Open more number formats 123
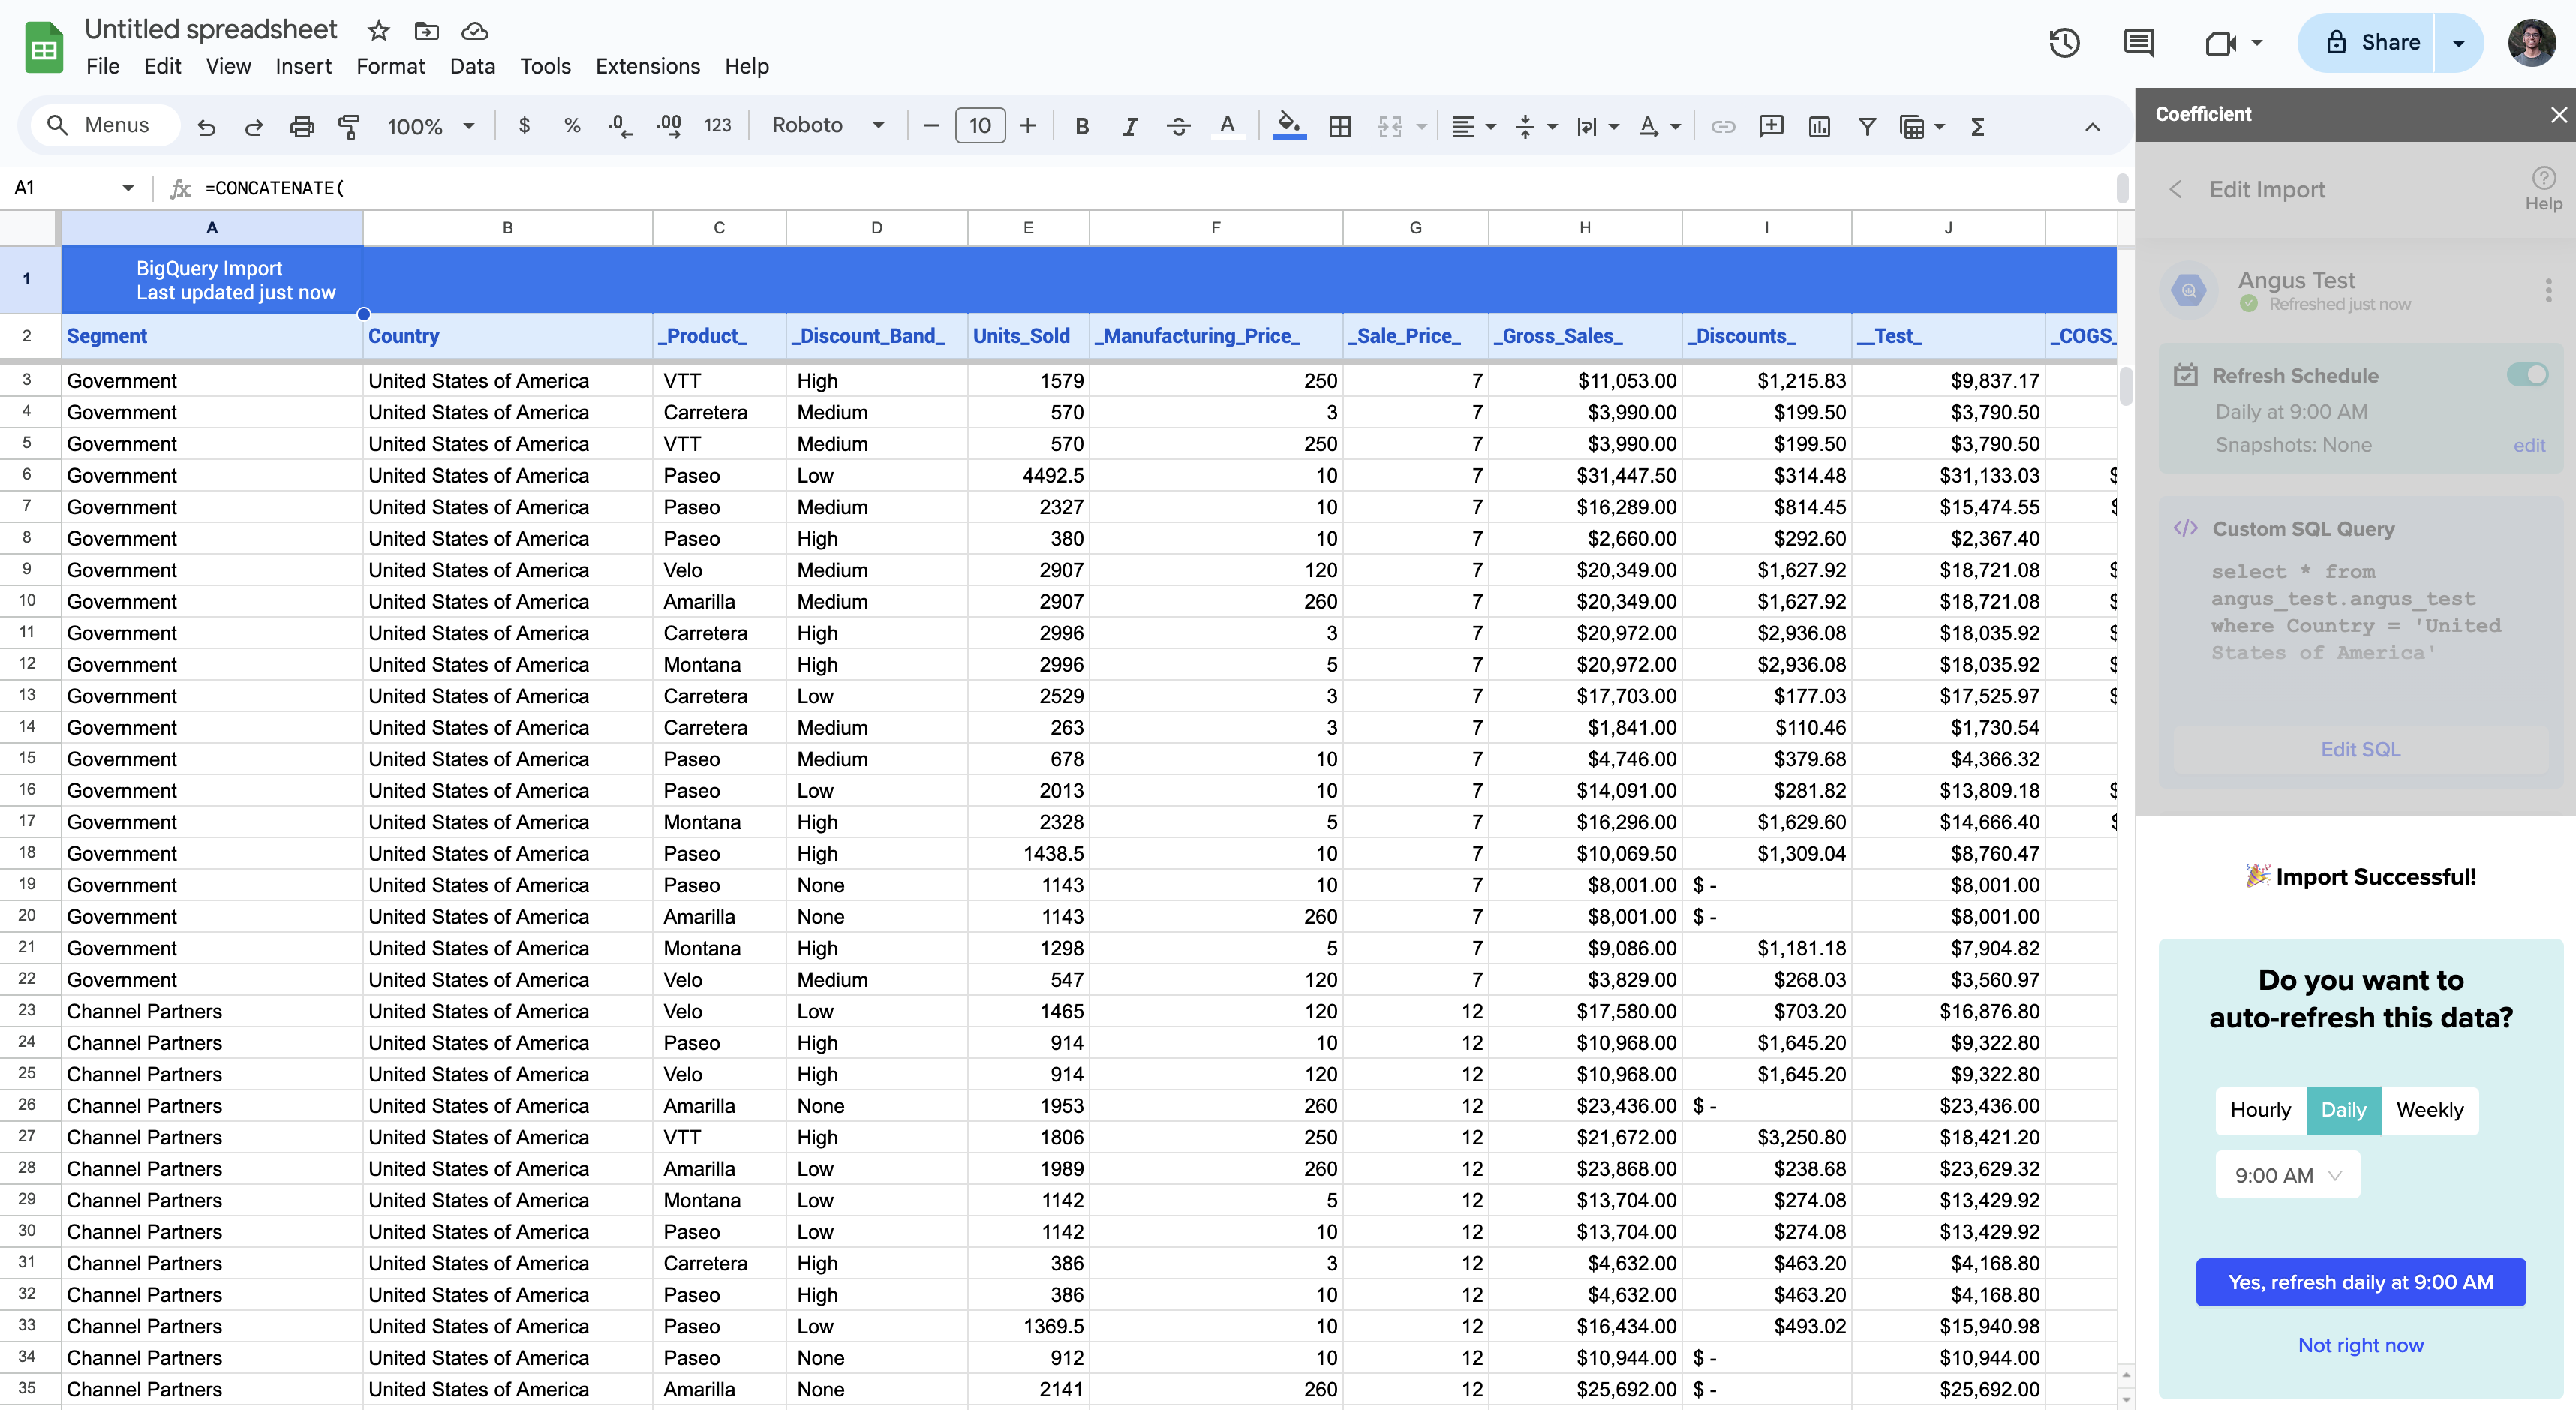 717,126
